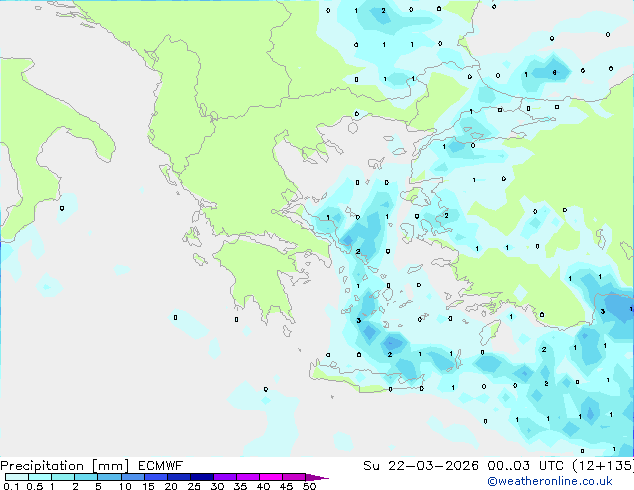Click the '00..03 UTC' time text
Screen dimensions: 634x490
click(525, 466)
